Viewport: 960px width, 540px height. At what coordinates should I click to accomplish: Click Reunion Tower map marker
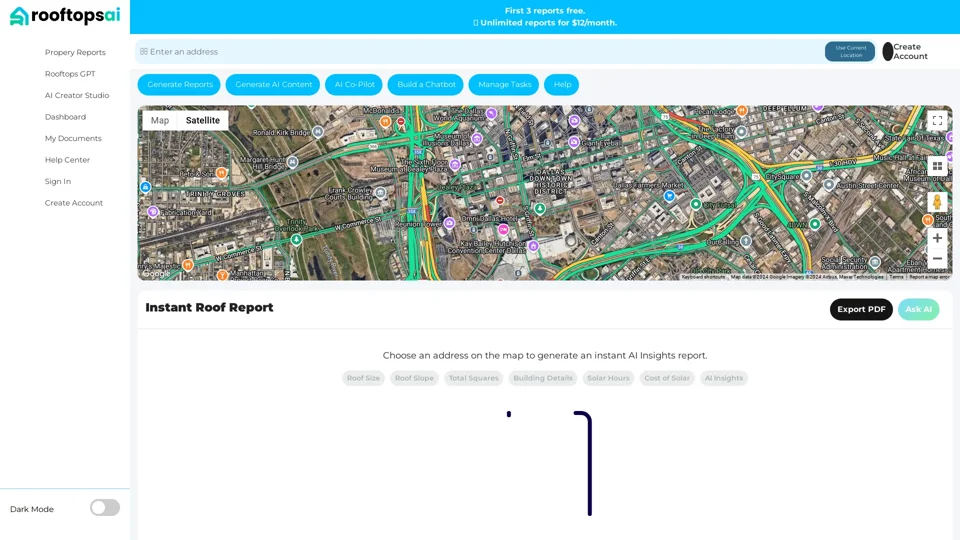coord(449,223)
